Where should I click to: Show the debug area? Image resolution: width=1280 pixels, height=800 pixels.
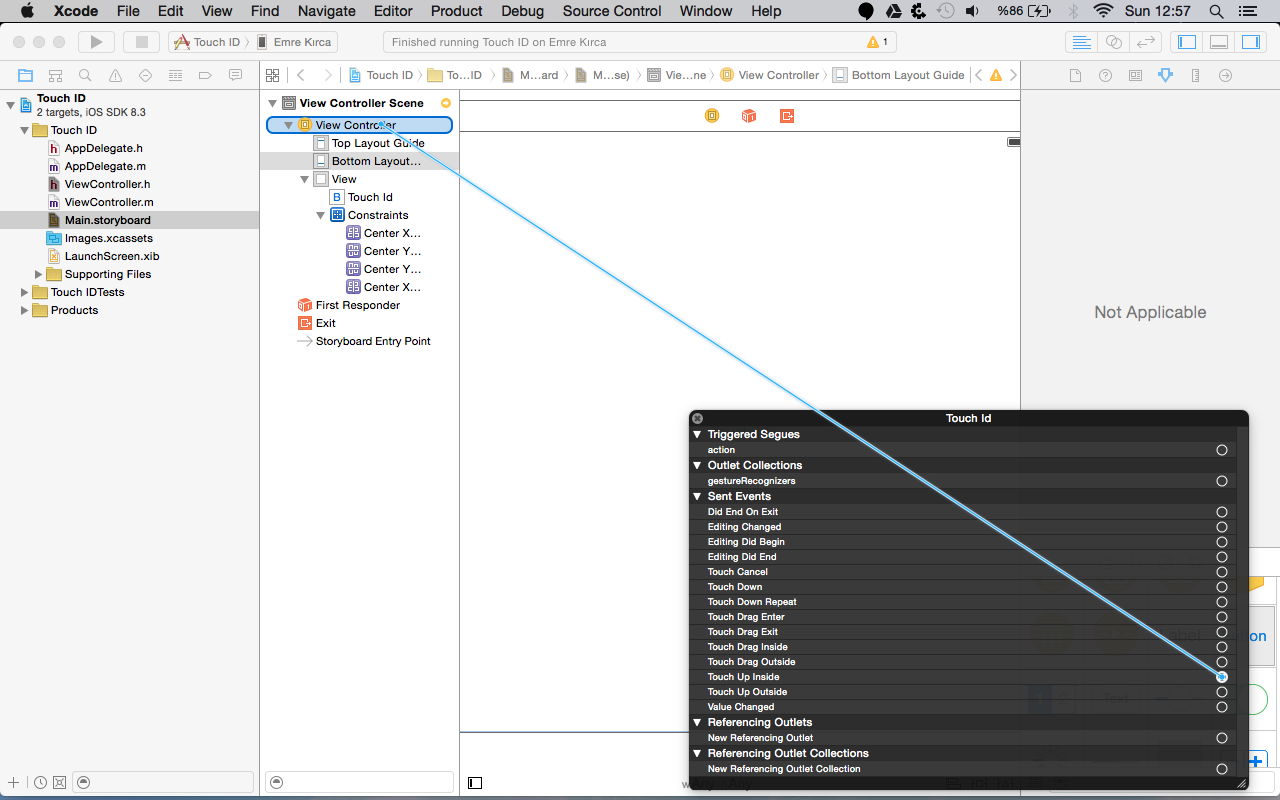click(x=1219, y=42)
